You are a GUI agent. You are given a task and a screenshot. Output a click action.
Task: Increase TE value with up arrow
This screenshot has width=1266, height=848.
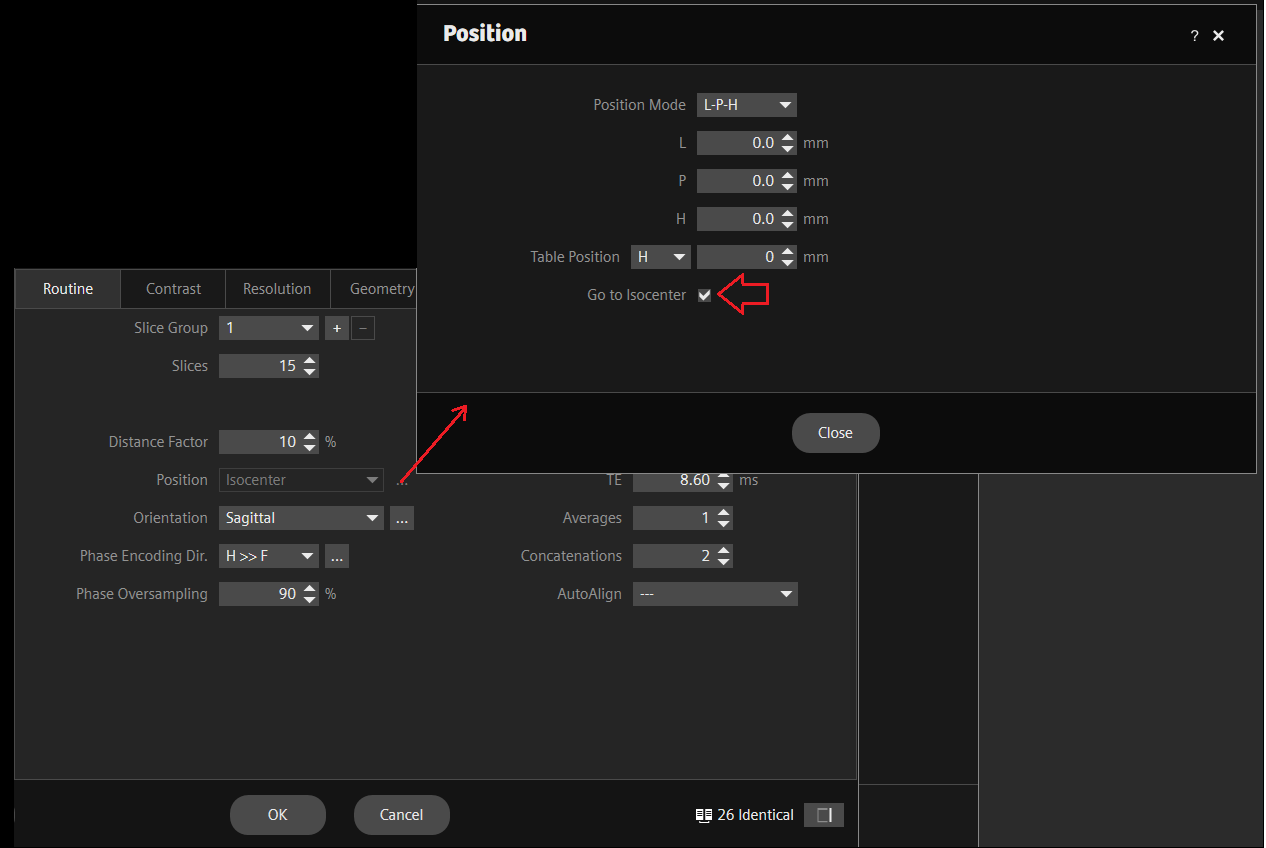tap(724, 477)
